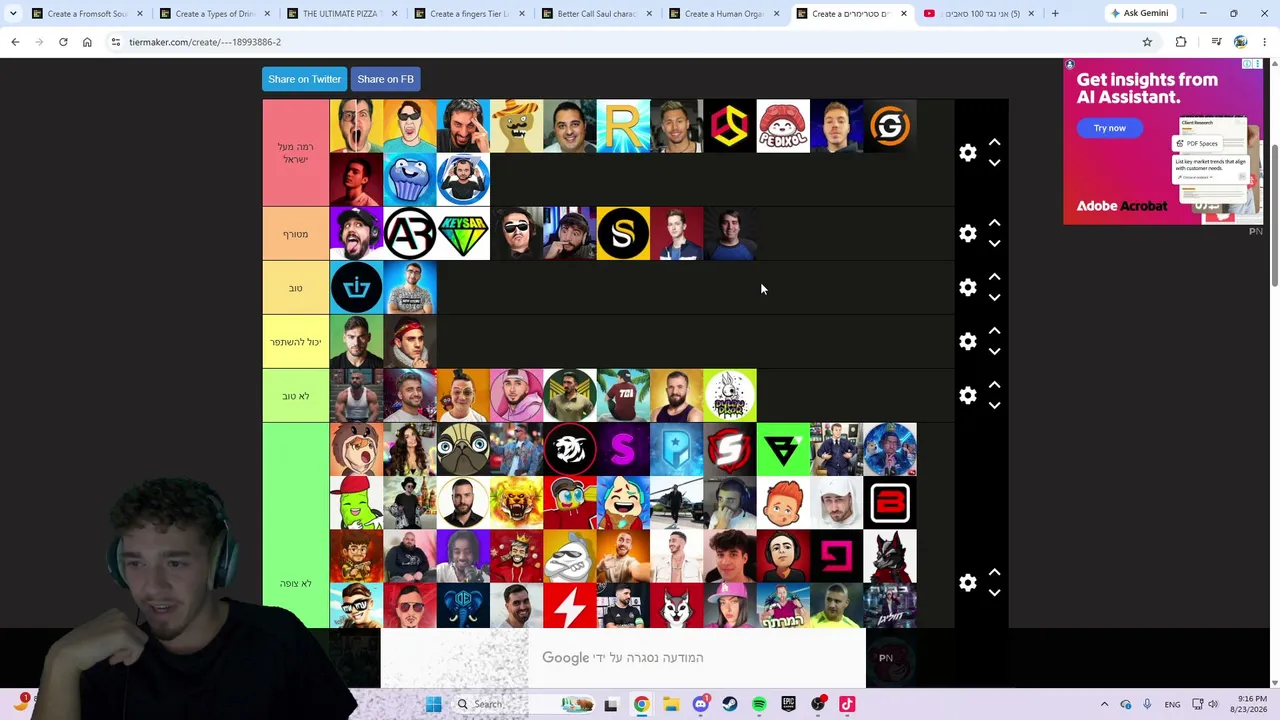Expand the system tray hidden icons
1280x720 pixels.
(1104, 704)
